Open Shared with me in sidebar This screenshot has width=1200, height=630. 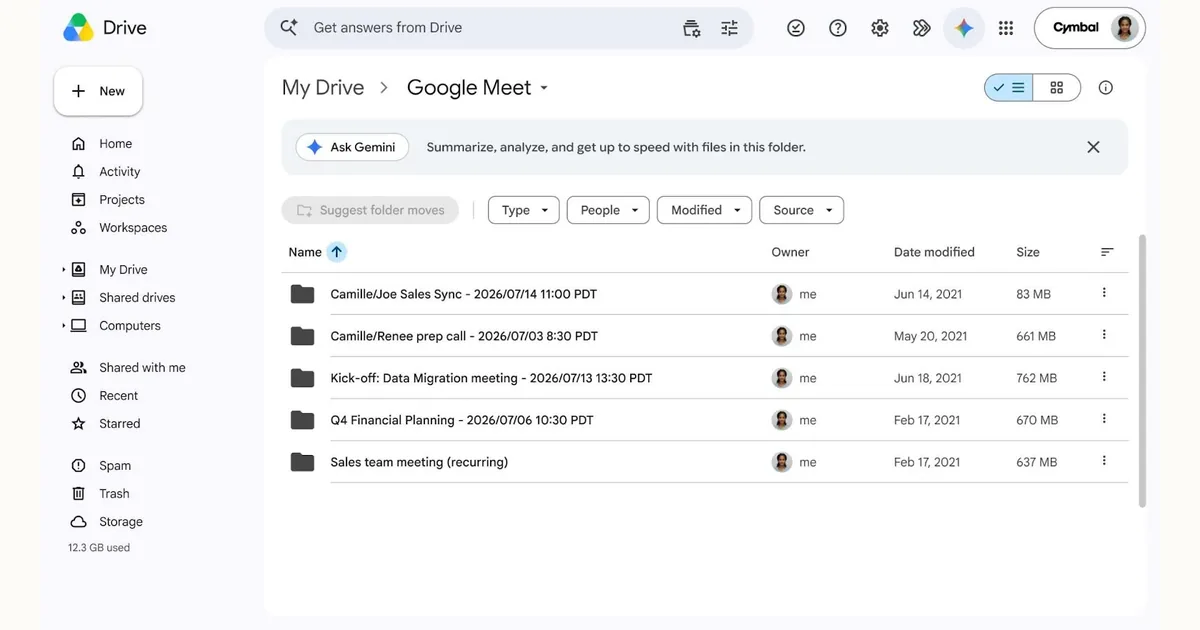point(141,368)
